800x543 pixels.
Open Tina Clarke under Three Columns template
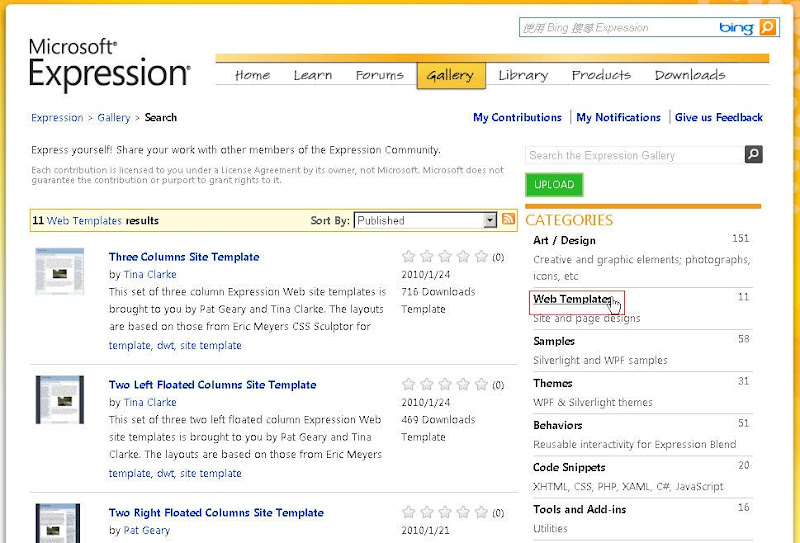pos(150,275)
